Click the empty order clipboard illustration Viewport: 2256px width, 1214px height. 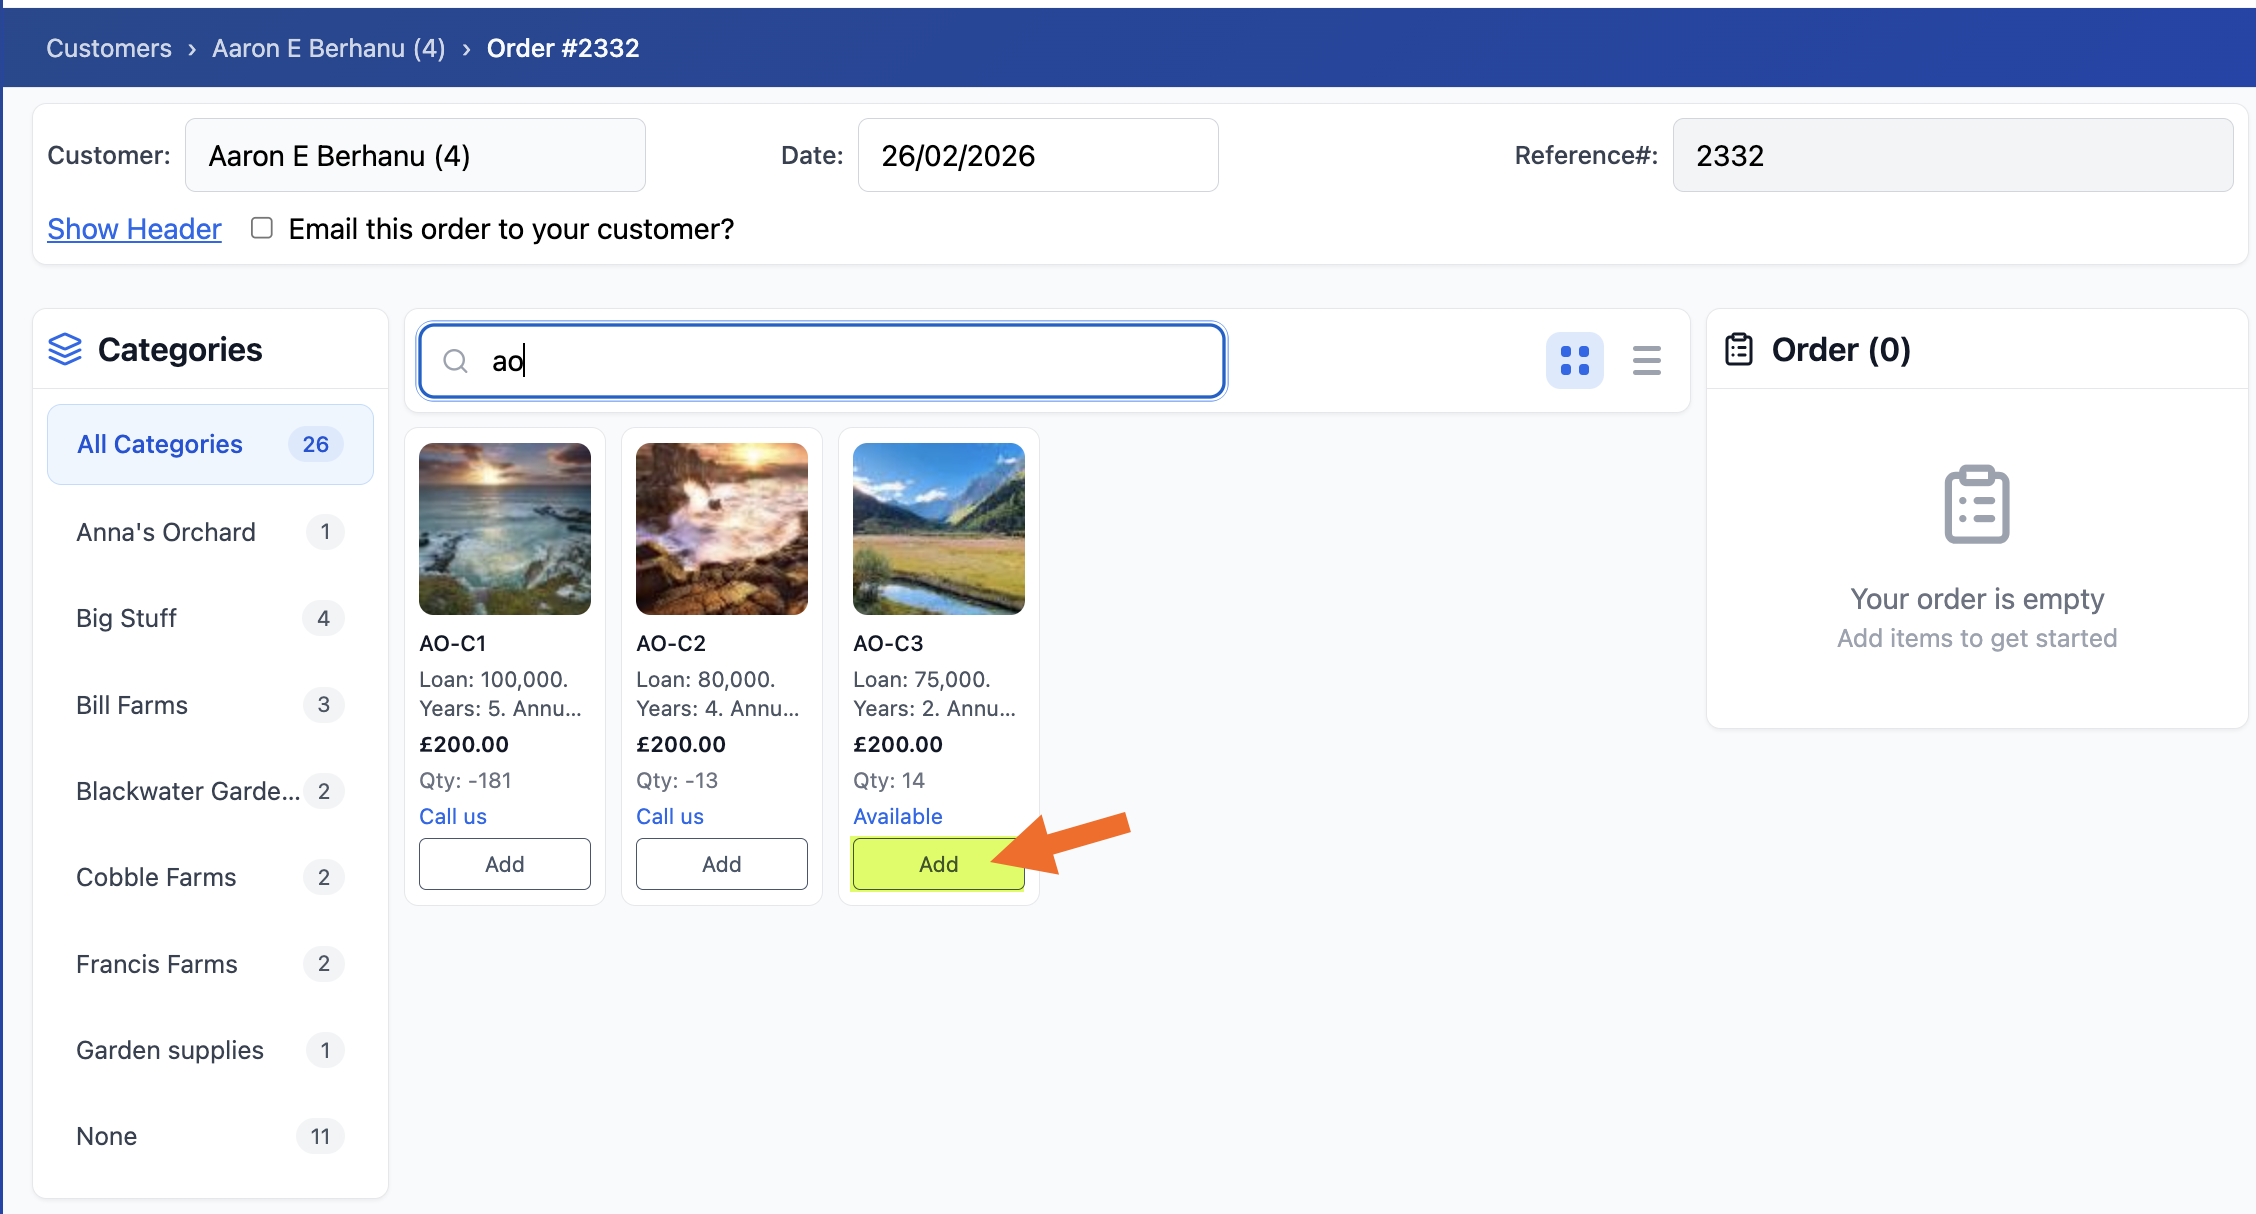(1976, 504)
